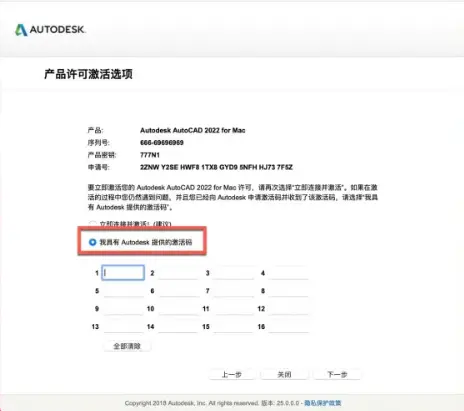The height and width of the screenshot is (411, 464).
Task: Click activation code field 4
Action: 289,273
